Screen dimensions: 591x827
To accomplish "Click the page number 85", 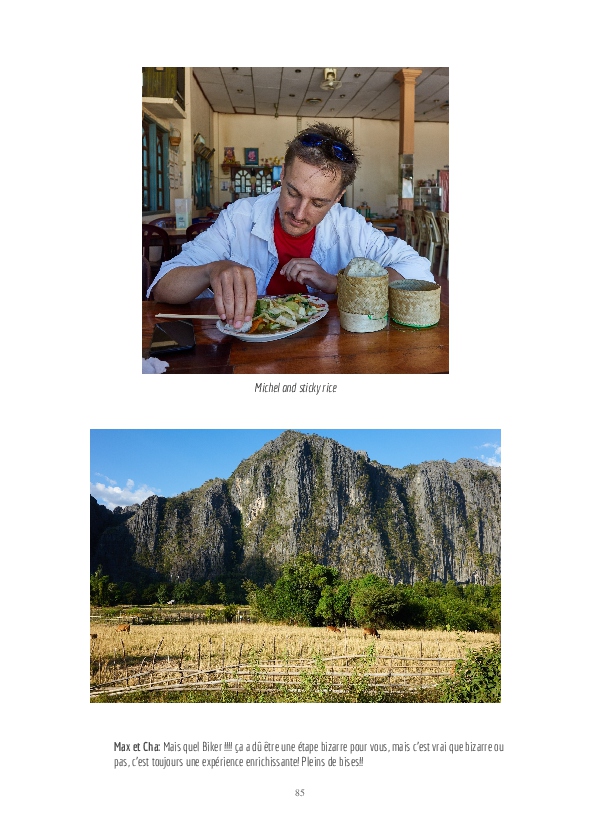I will (x=299, y=792).
